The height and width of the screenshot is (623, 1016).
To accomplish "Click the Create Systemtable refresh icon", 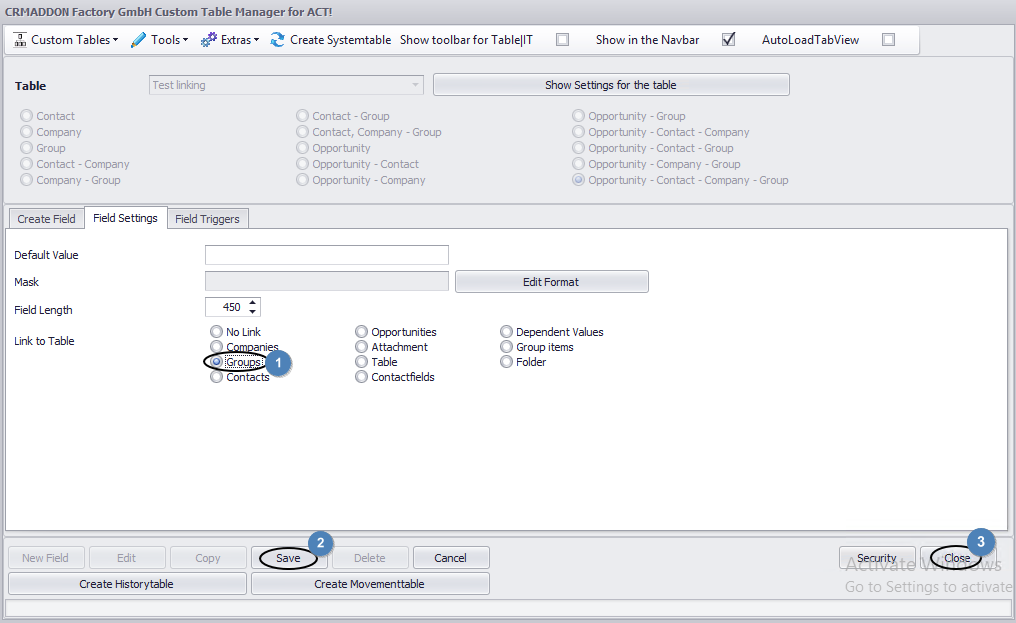I will tap(277, 40).
